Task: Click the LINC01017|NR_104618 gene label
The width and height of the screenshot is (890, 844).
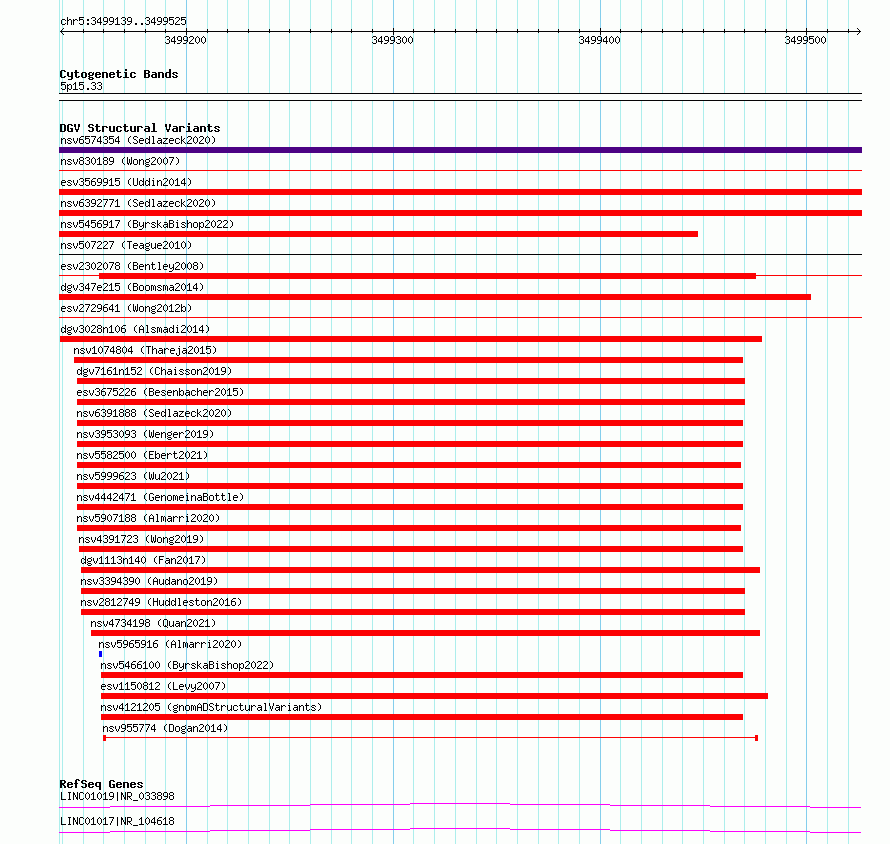Action: [x=117, y=821]
